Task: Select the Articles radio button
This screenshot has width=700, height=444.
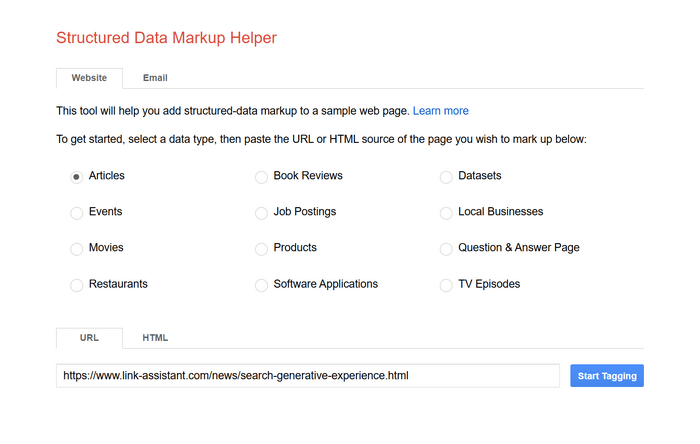Action: 77,177
